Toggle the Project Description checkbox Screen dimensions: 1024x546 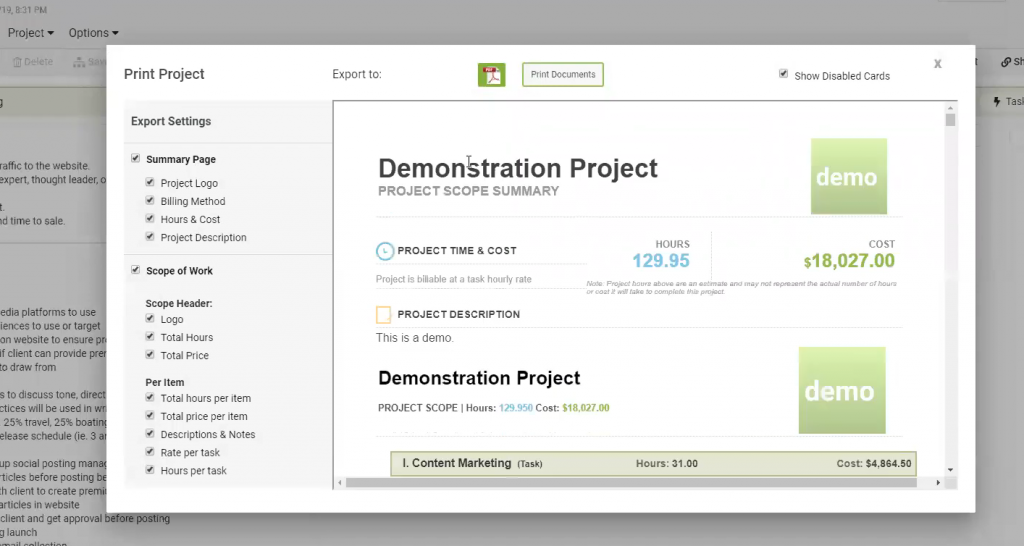[x=150, y=236]
